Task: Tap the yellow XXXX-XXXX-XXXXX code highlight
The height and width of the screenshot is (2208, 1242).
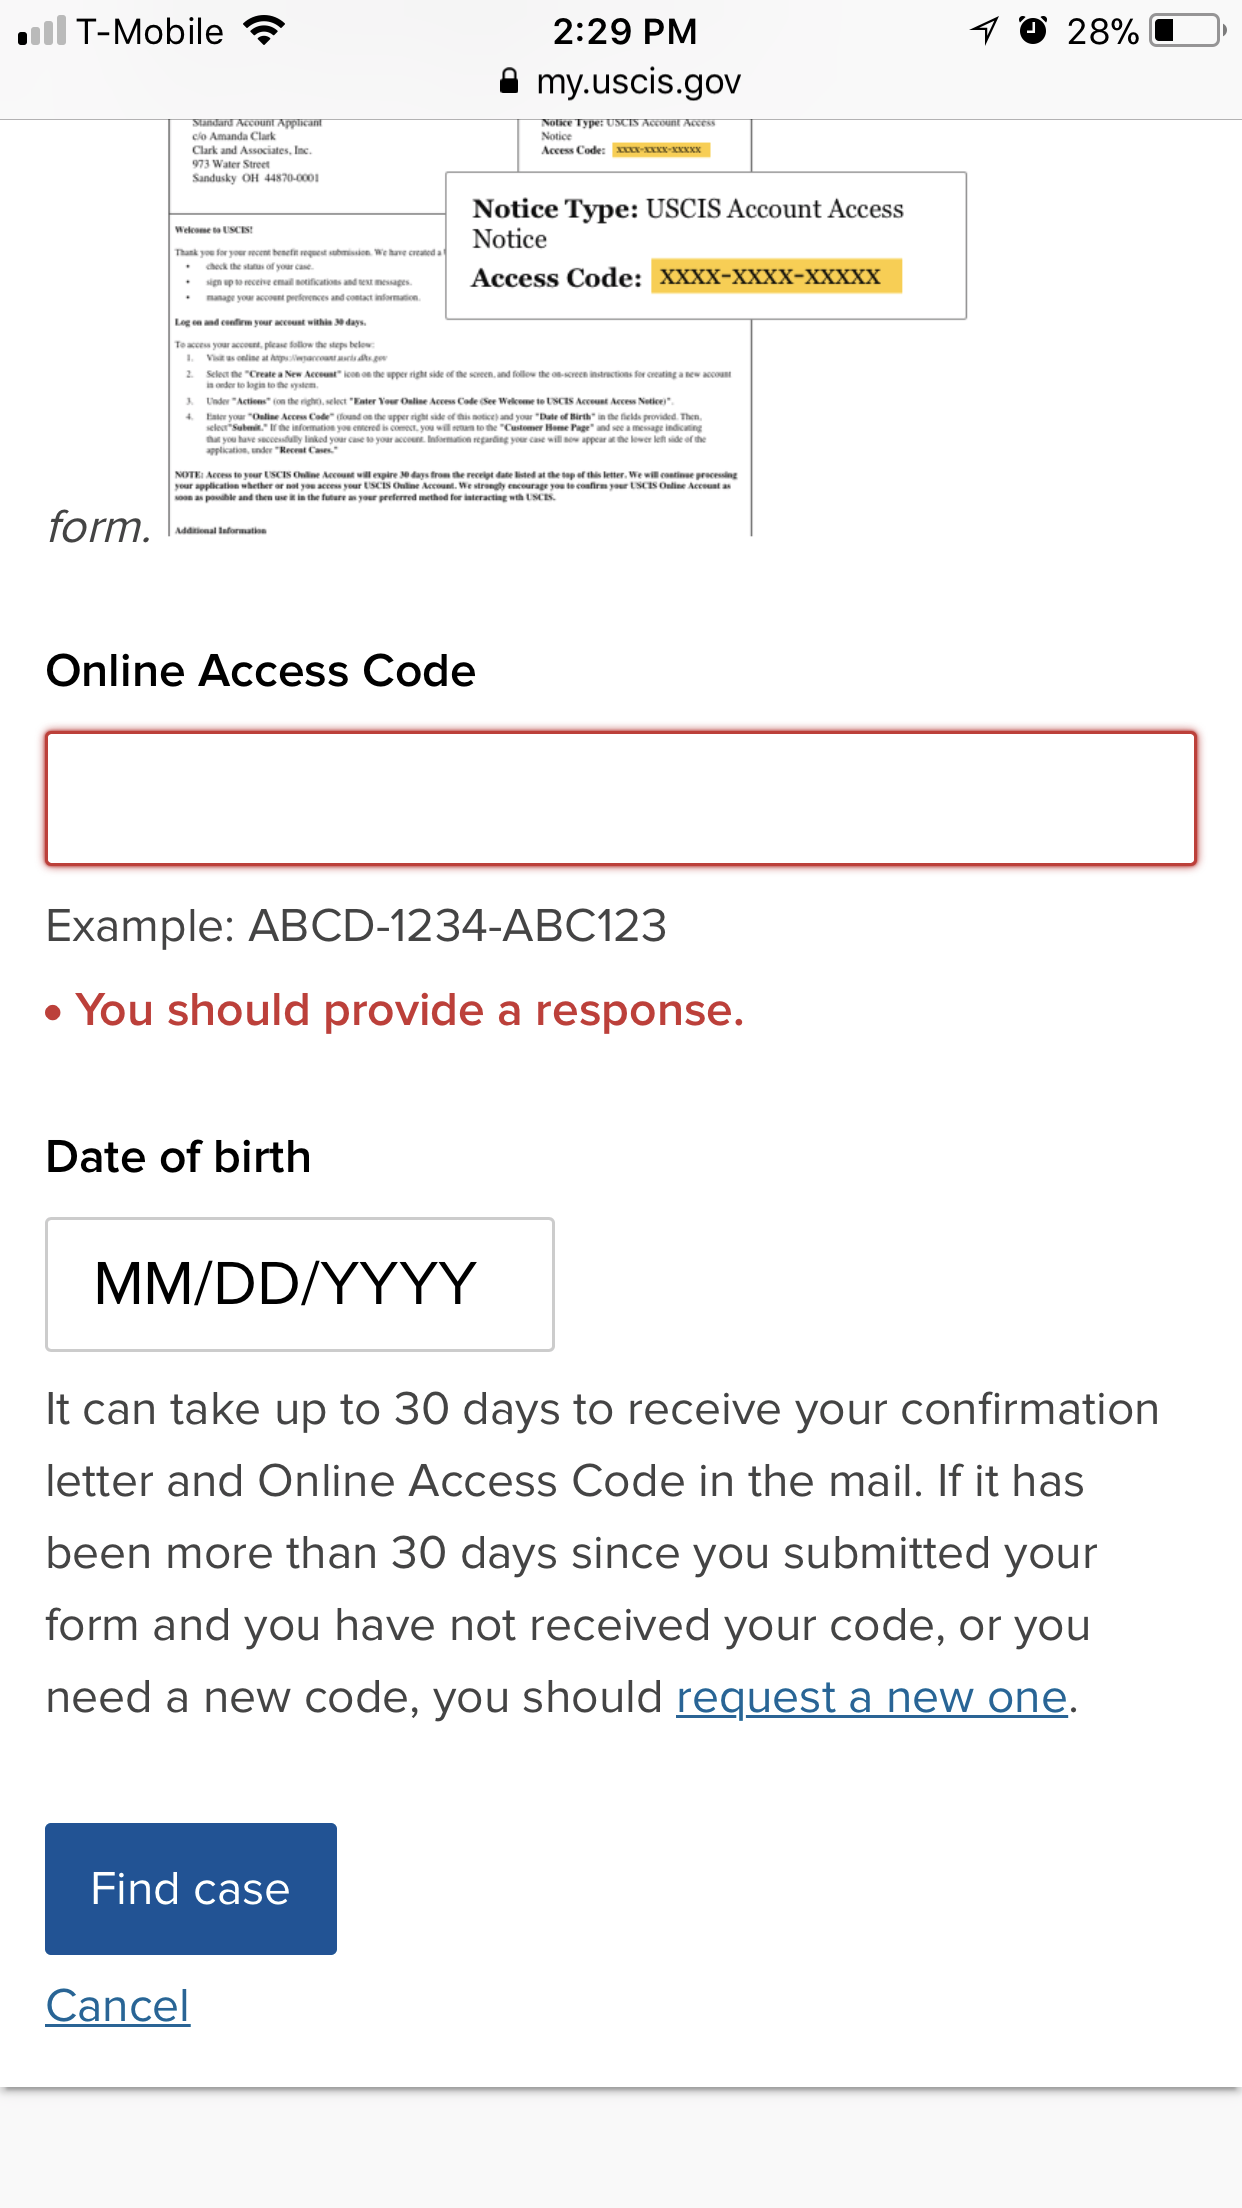Action: tap(776, 276)
